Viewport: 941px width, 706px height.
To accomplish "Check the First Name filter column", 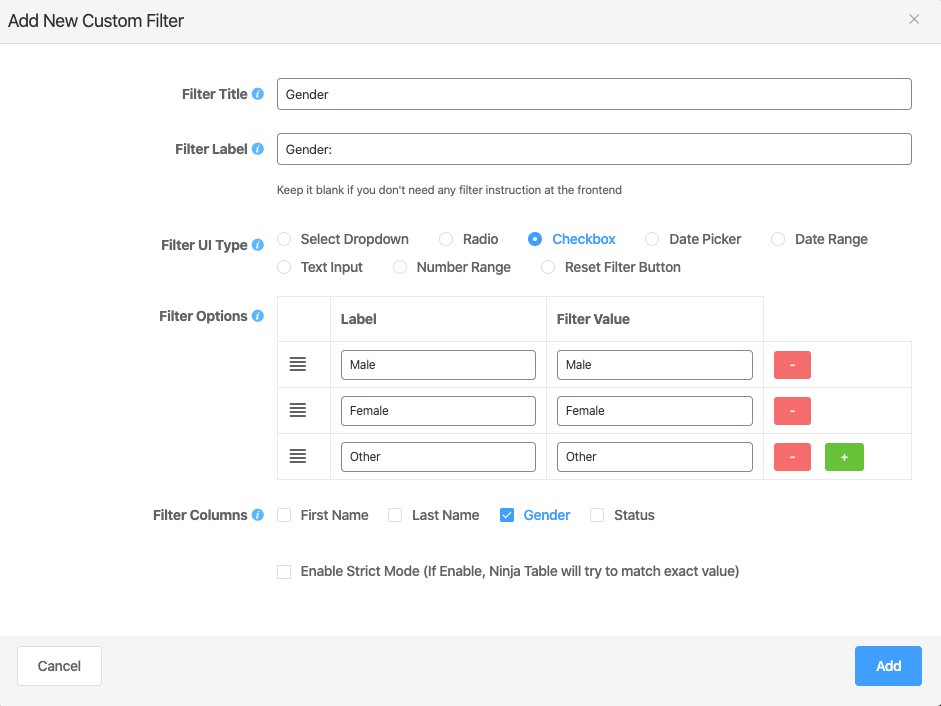I will click(x=285, y=515).
